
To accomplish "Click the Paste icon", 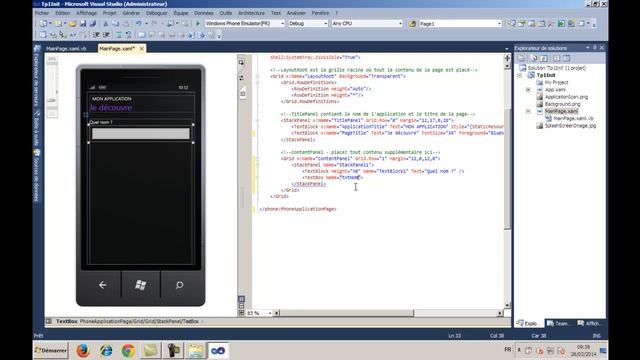I will [x=126, y=24].
